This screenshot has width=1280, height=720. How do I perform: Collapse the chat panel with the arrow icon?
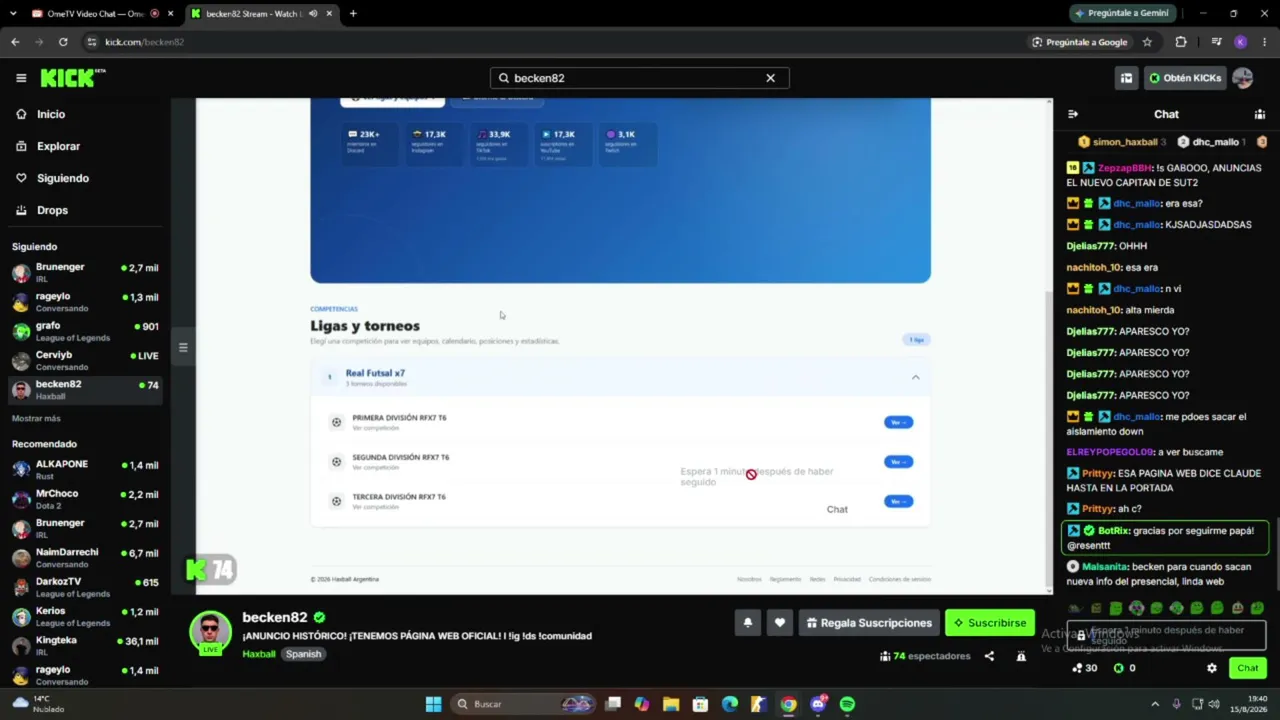point(1073,114)
